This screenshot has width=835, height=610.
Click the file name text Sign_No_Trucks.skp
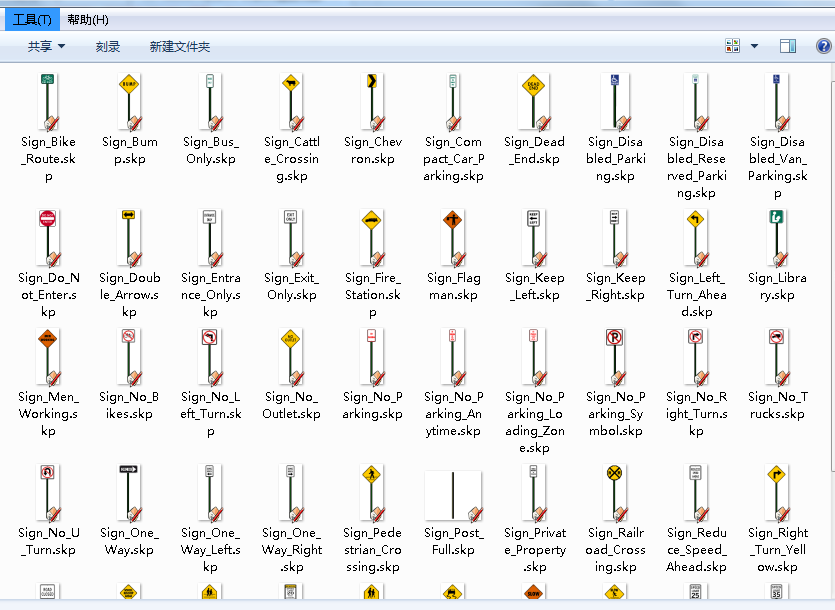777,405
